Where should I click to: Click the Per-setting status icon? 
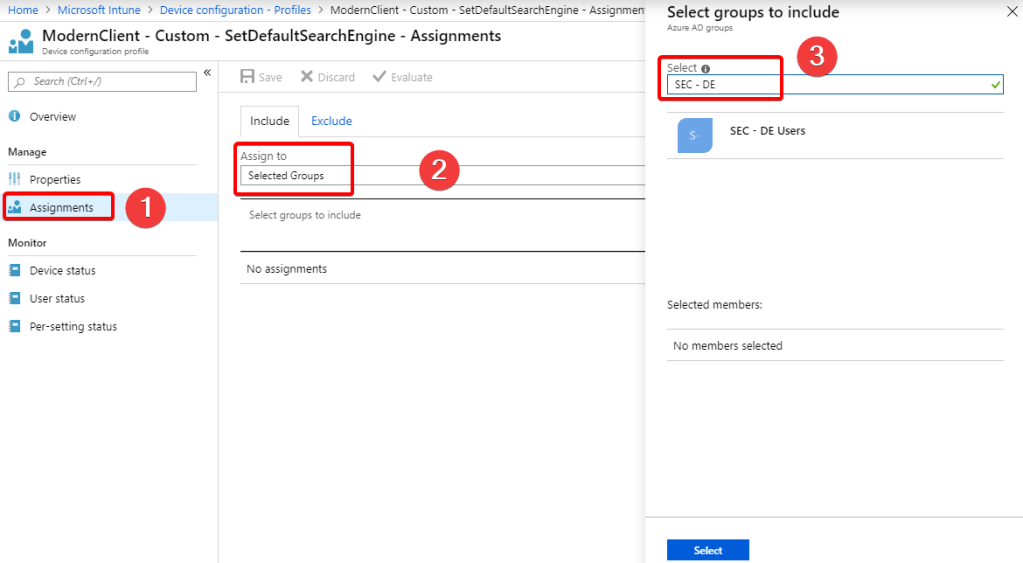(15, 327)
